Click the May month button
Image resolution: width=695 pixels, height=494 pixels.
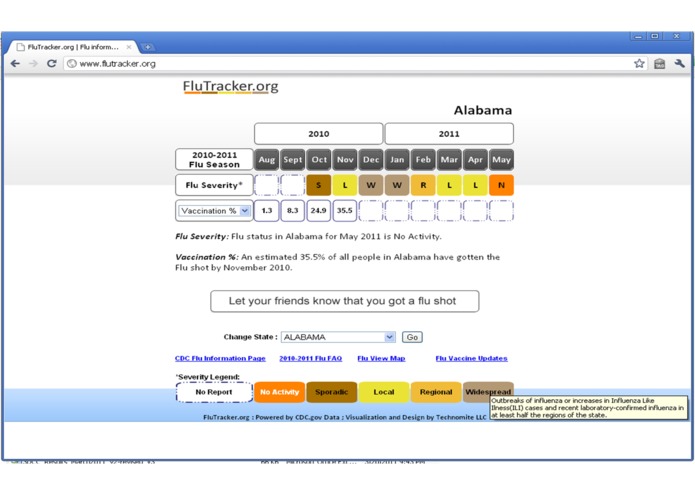(501, 159)
